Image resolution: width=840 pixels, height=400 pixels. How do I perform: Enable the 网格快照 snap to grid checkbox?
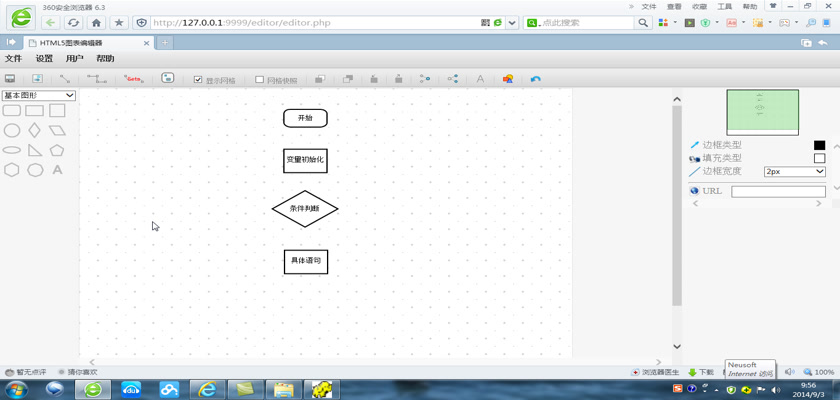[x=259, y=80]
